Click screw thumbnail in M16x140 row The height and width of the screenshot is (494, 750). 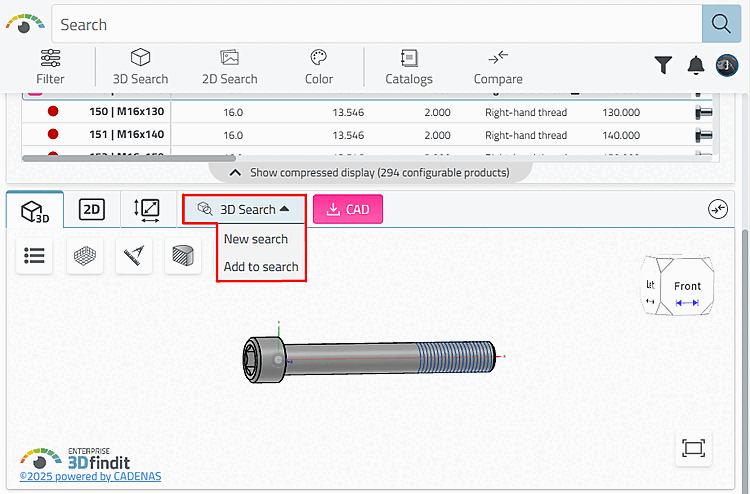tap(704, 135)
